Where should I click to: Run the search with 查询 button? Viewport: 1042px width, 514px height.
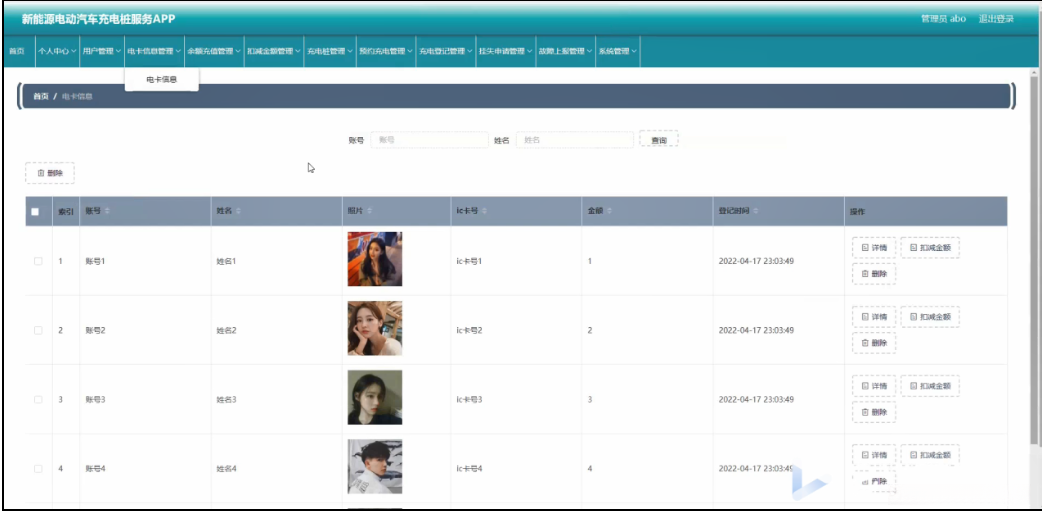(659, 140)
